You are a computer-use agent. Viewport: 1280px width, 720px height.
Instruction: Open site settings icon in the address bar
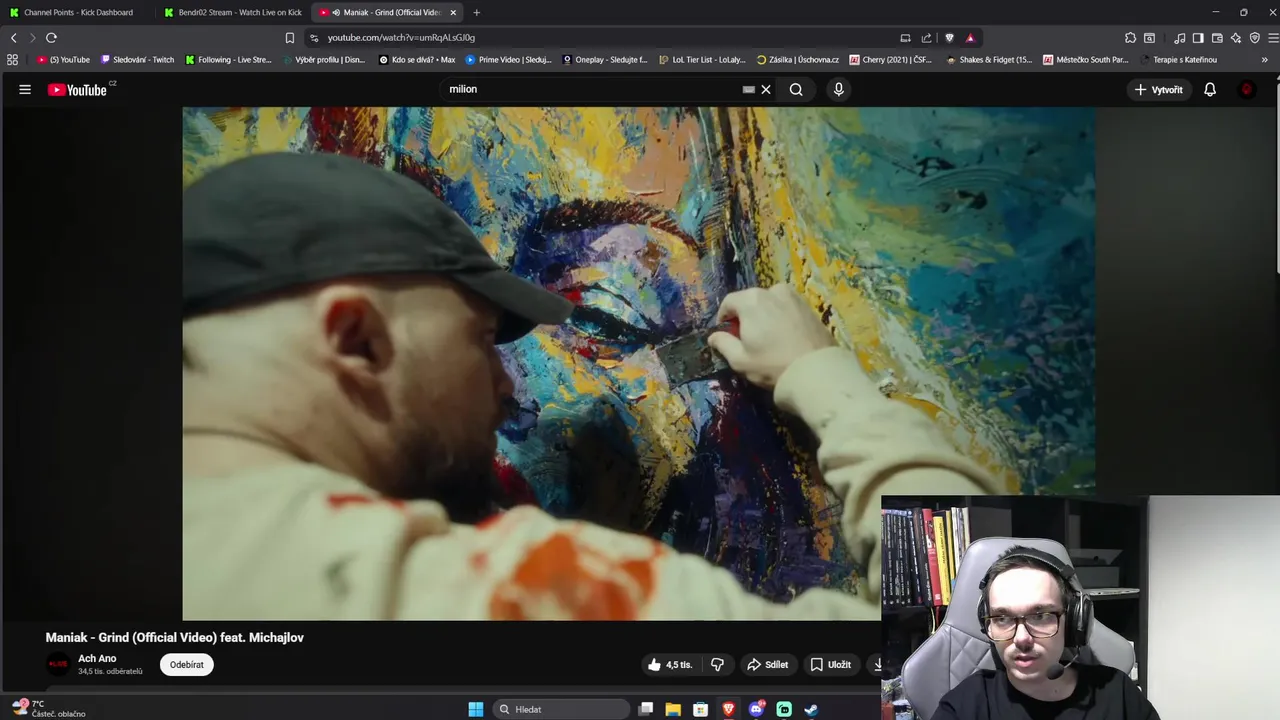pyautogui.click(x=314, y=38)
